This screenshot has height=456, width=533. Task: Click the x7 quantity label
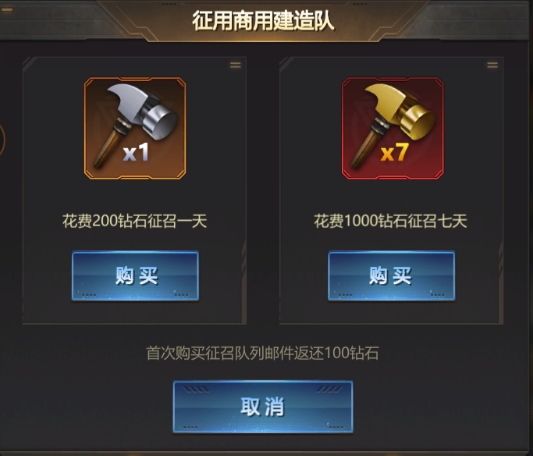[394, 152]
